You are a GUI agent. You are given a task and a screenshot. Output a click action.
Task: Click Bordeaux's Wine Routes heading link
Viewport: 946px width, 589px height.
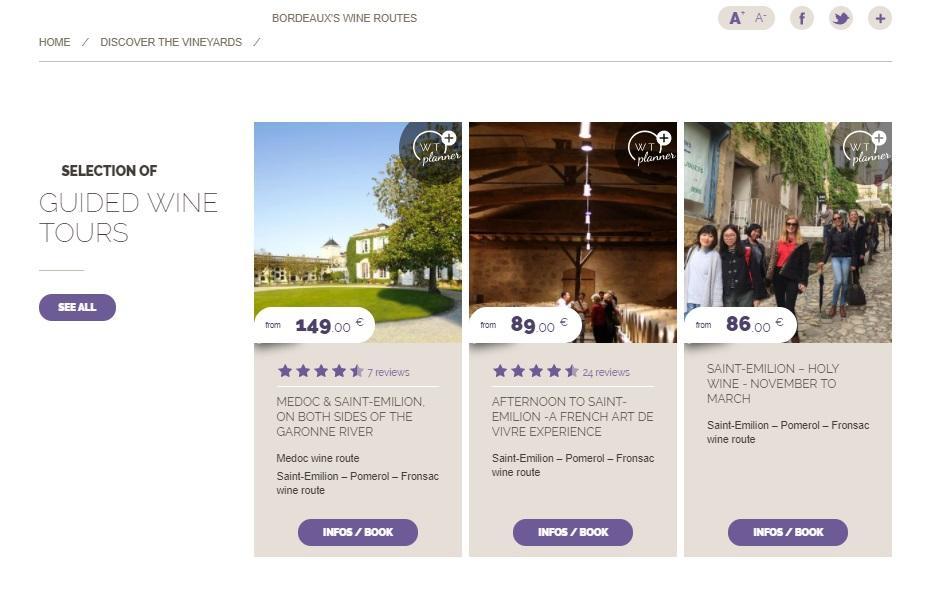[344, 18]
